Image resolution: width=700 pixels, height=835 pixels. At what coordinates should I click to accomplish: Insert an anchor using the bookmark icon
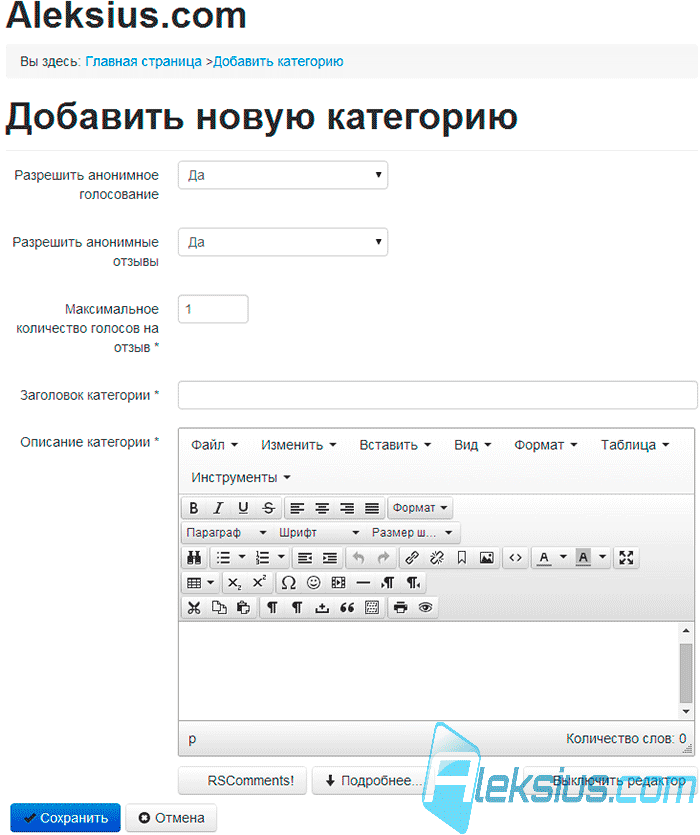(462, 558)
